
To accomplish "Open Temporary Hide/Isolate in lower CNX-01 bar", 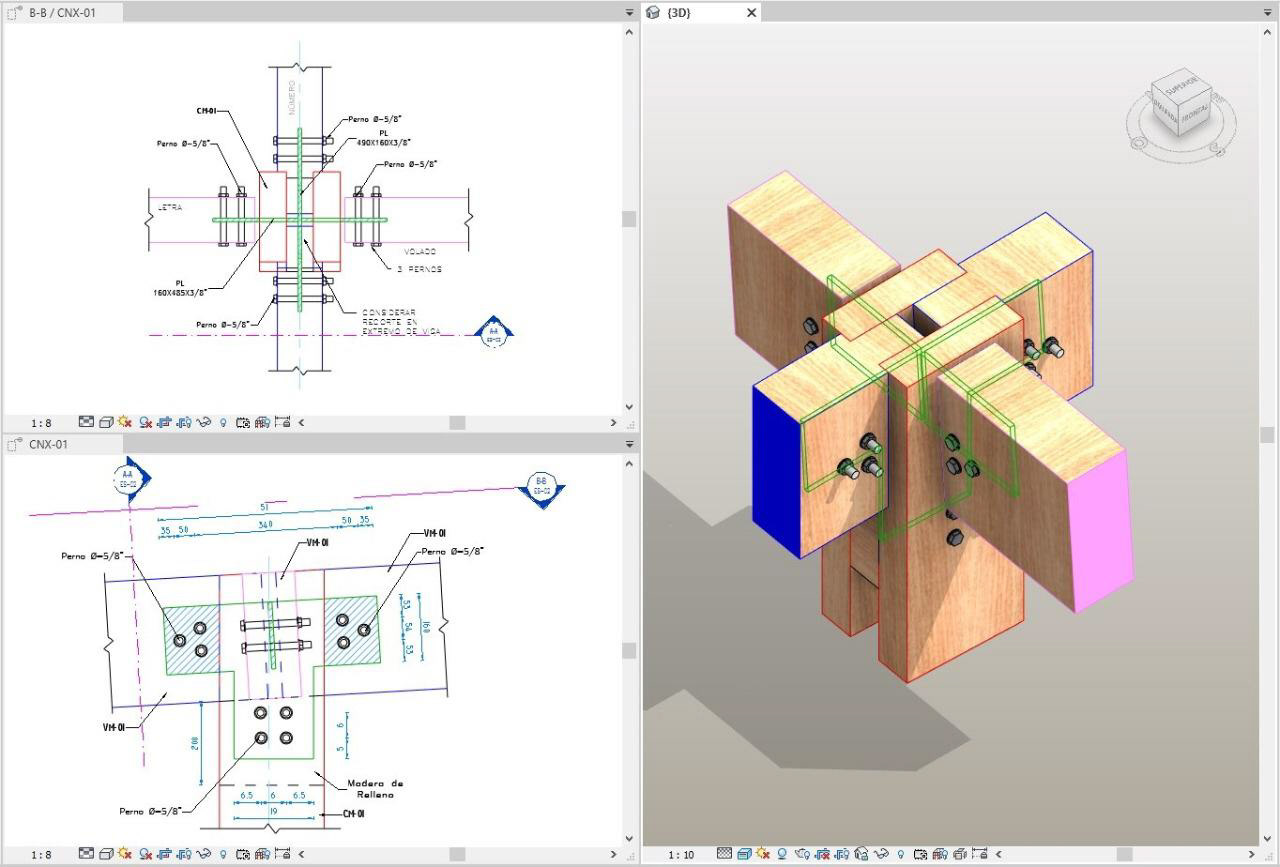I will (x=204, y=854).
